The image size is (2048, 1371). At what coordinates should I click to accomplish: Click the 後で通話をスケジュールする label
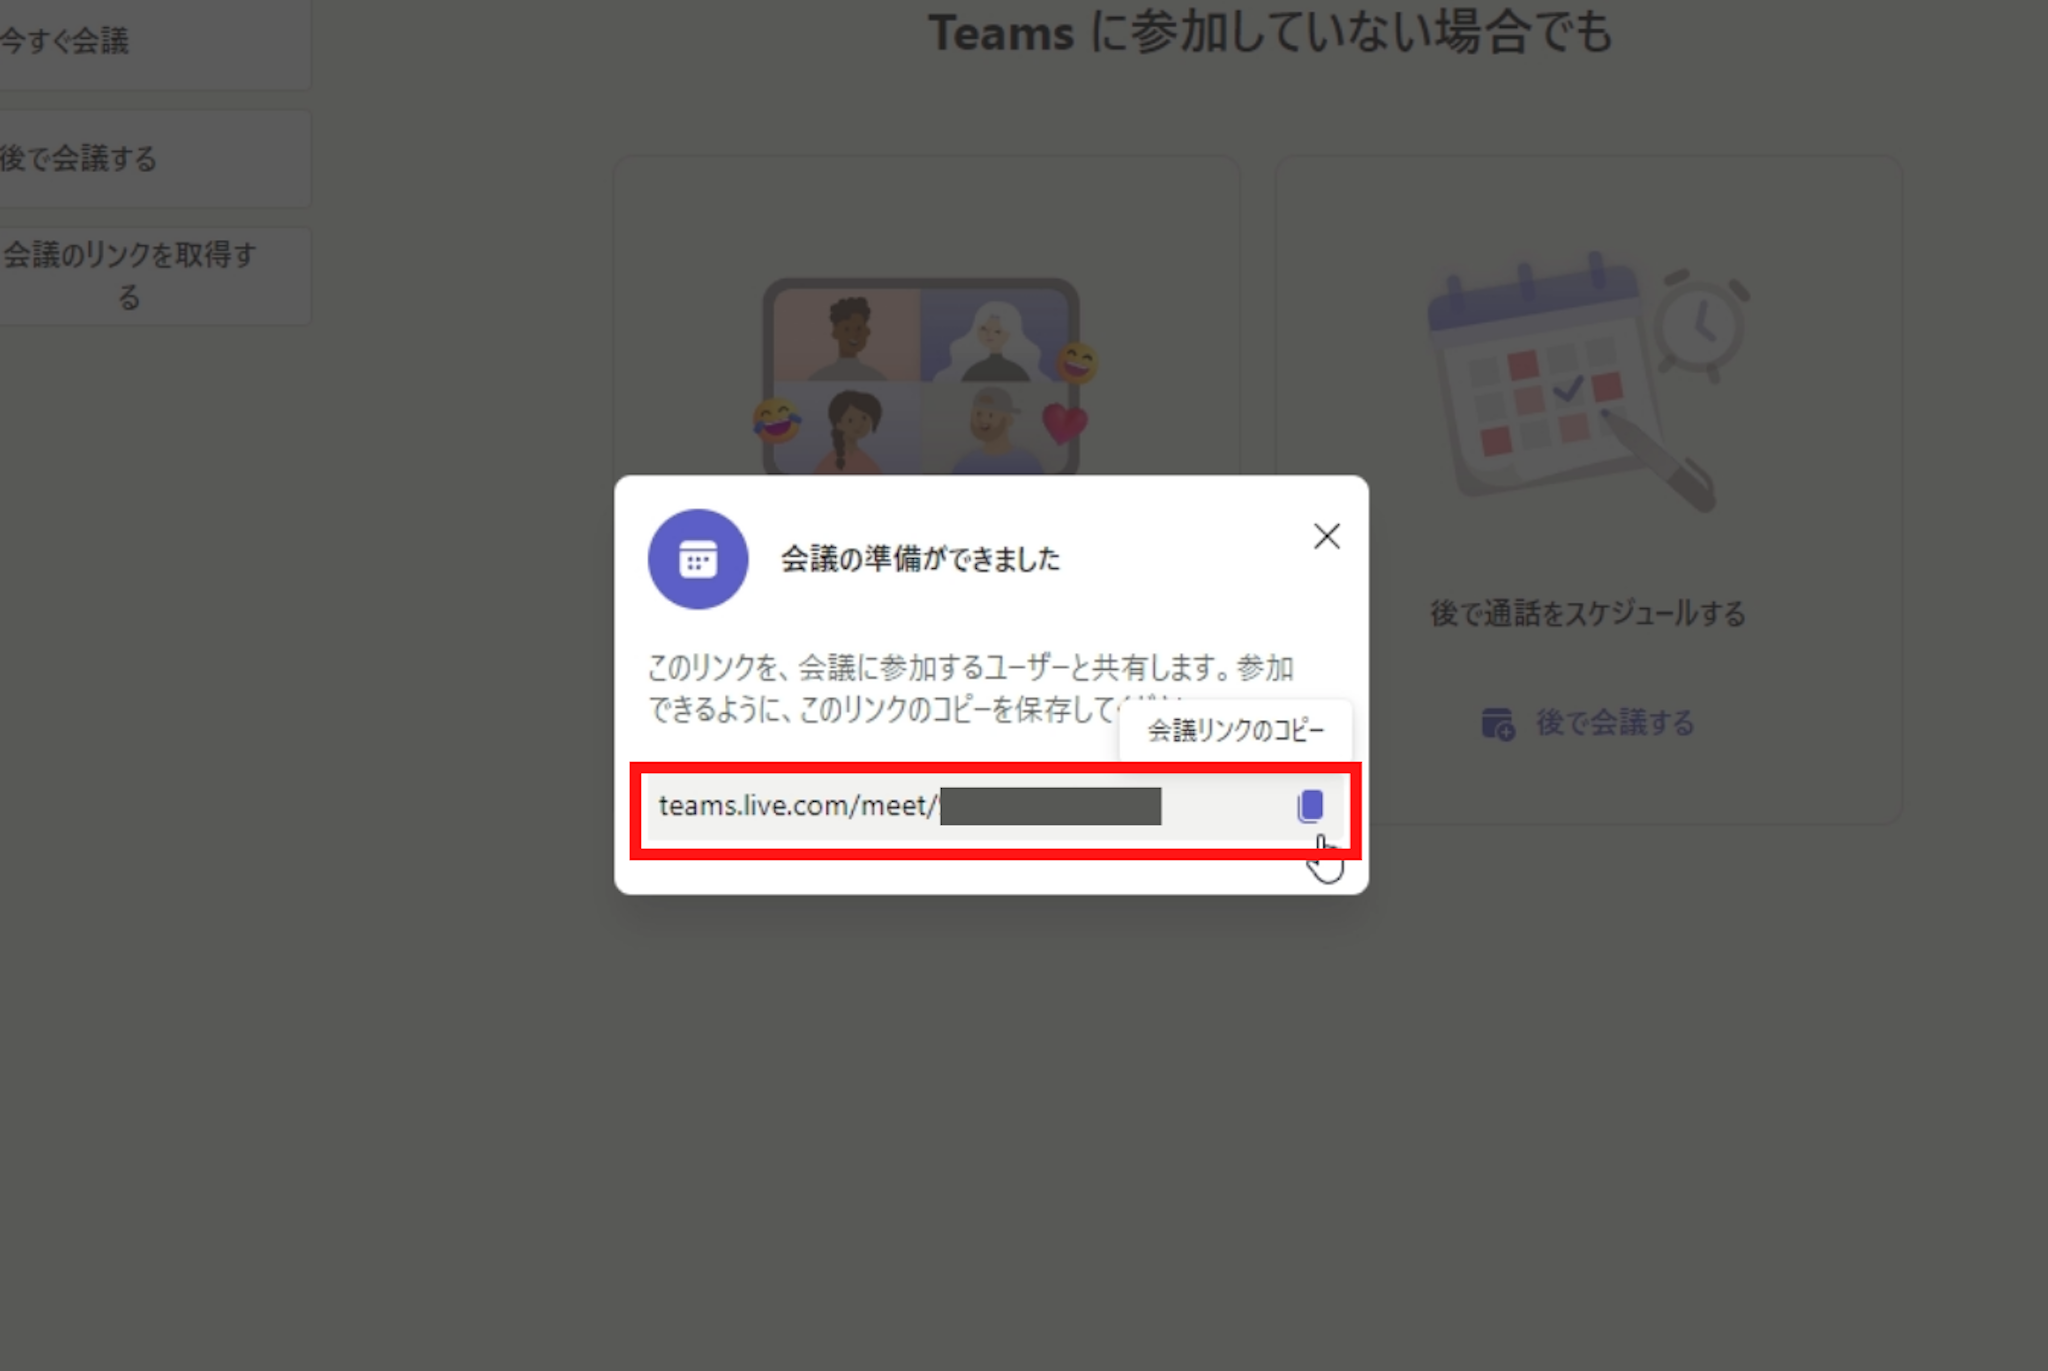click(x=1587, y=614)
